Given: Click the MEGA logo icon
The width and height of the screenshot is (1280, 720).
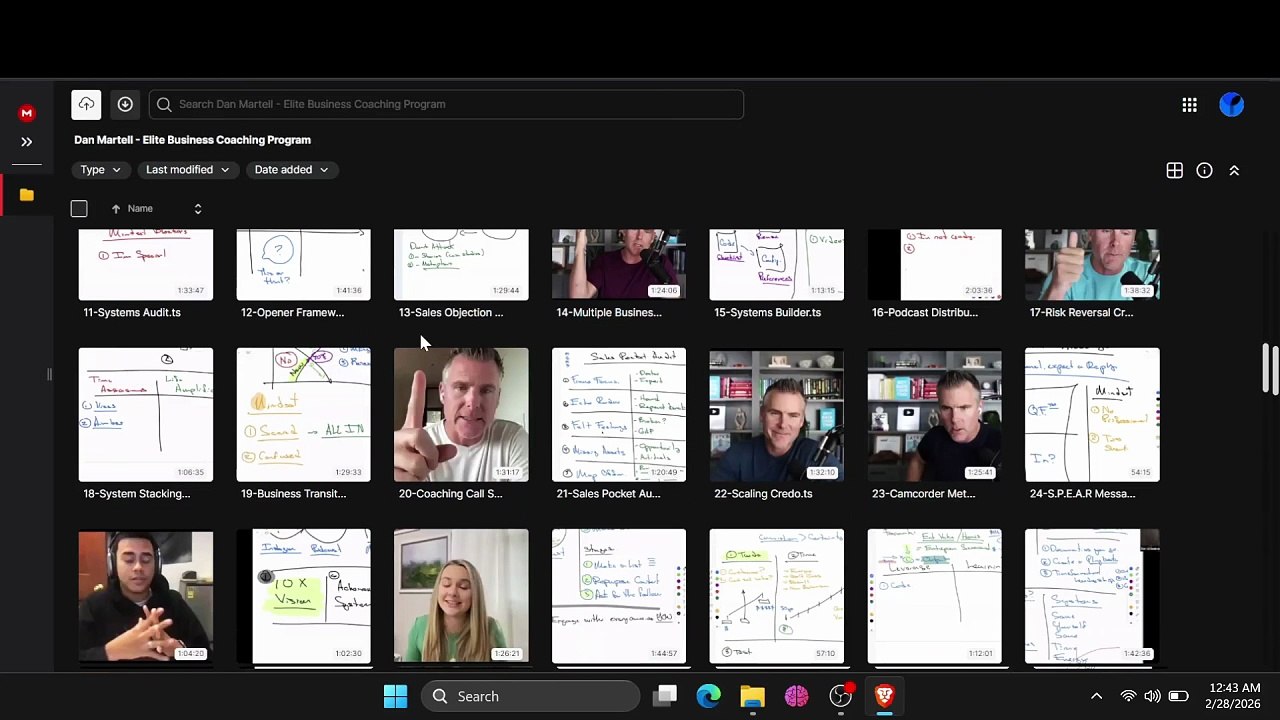Looking at the screenshot, I should (x=27, y=113).
